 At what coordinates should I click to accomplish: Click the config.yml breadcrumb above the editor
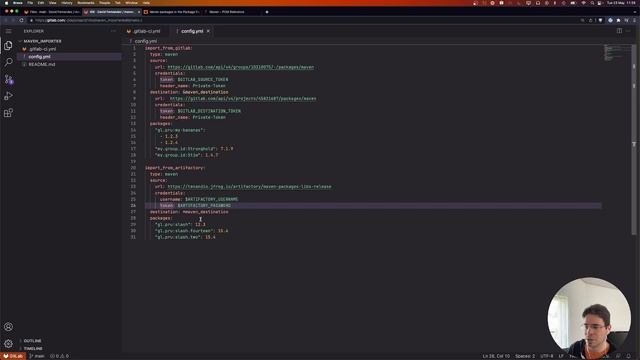point(145,41)
